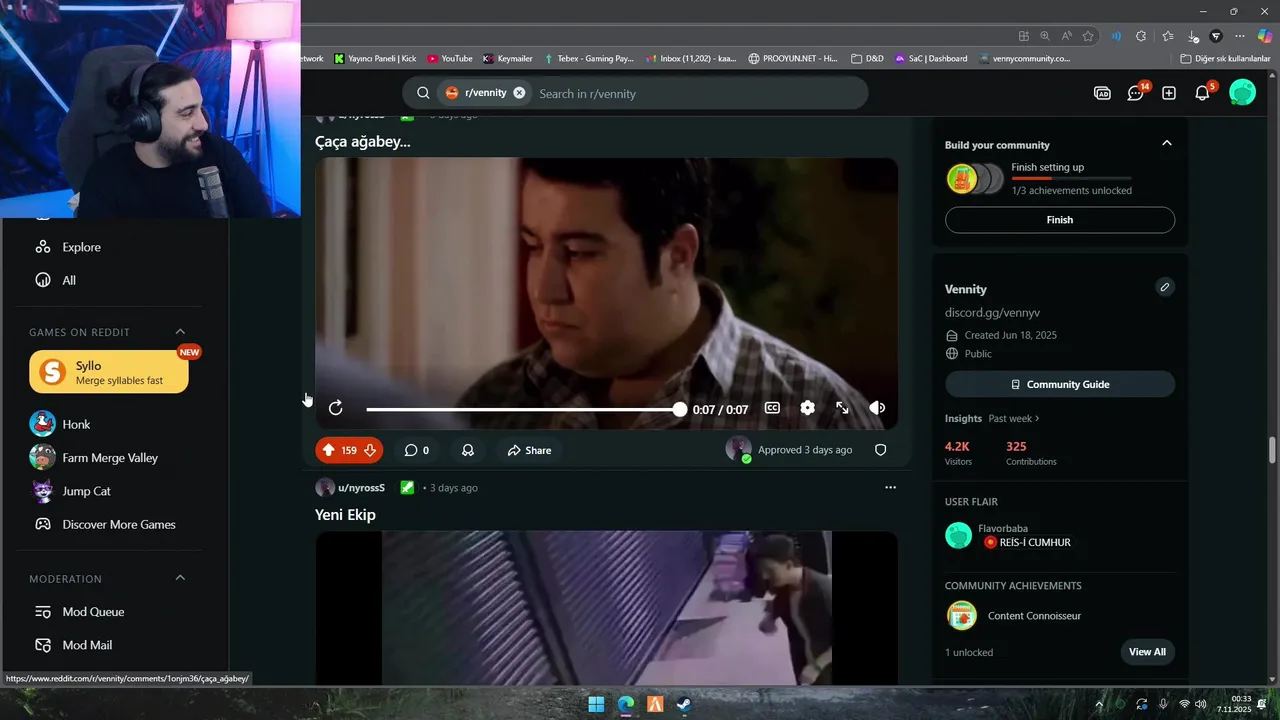Open the Keymailer bookmark
The width and height of the screenshot is (1280, 720).
coord(507,59)
